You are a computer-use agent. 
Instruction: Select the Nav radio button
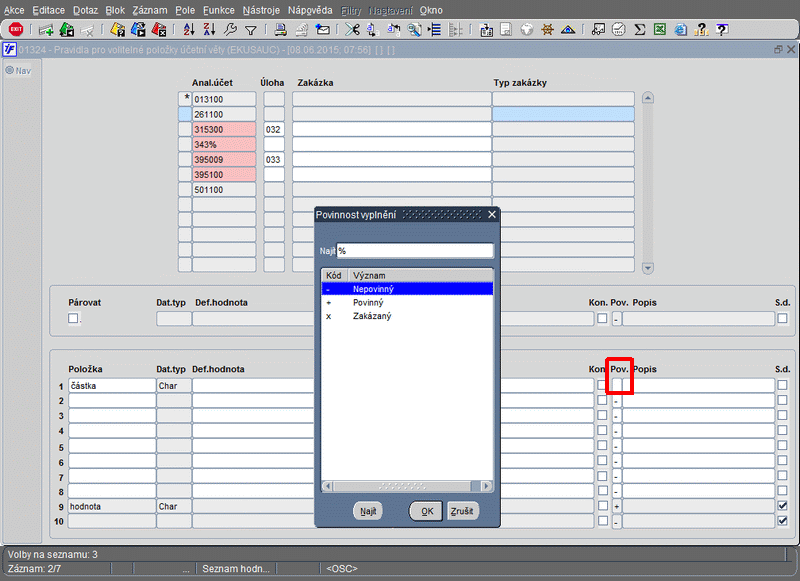tap(9, 70)
